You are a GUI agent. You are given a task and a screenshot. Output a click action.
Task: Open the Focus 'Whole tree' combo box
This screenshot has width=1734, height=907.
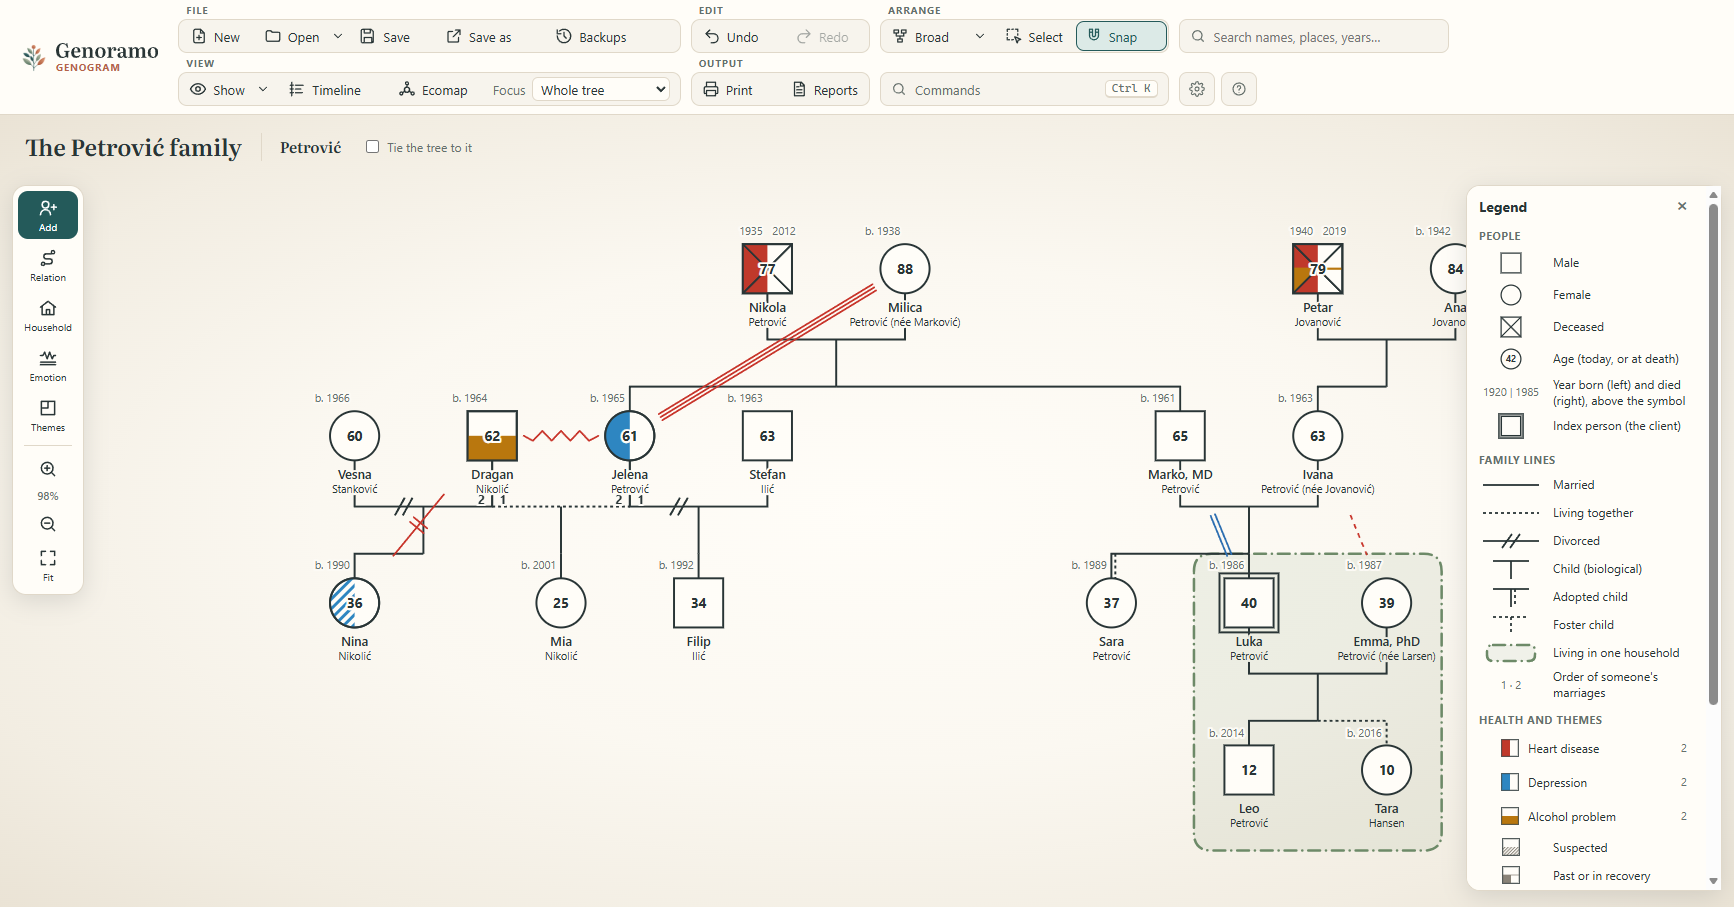point(602,90)
